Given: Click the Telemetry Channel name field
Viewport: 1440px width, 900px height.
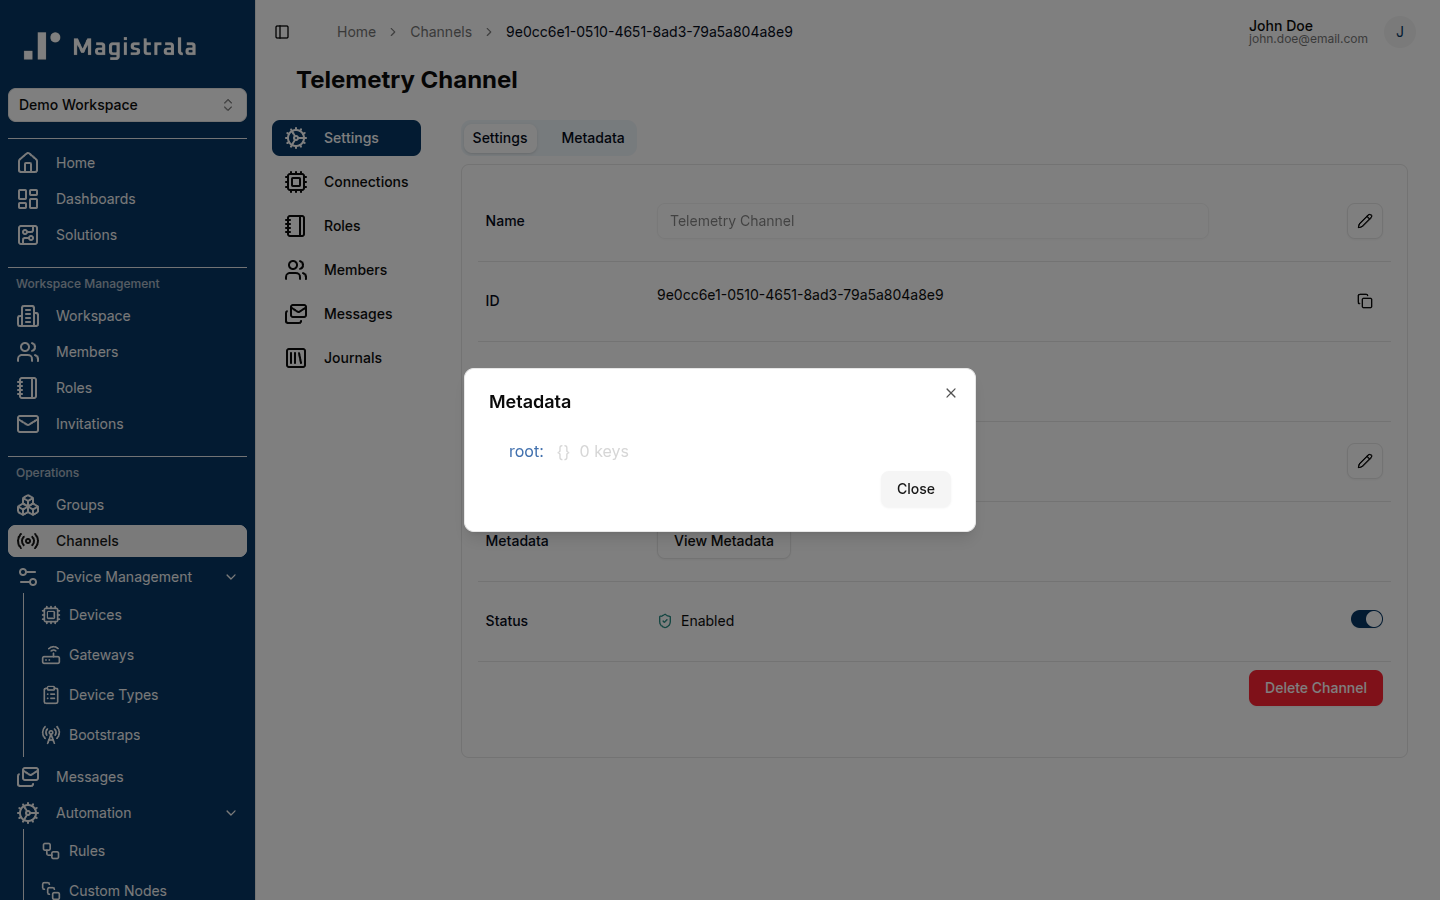Looking at the screenshot, I should (x=932, y=221).
